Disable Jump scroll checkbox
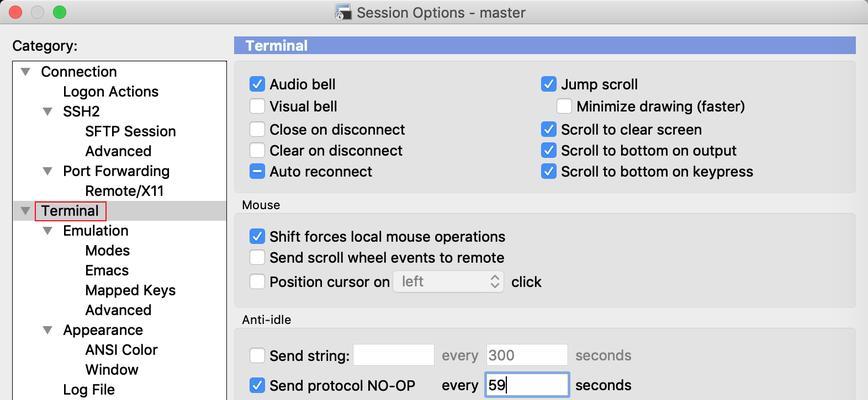The width and height of the screenshot is (868, 400). click(x=549, y=84)
